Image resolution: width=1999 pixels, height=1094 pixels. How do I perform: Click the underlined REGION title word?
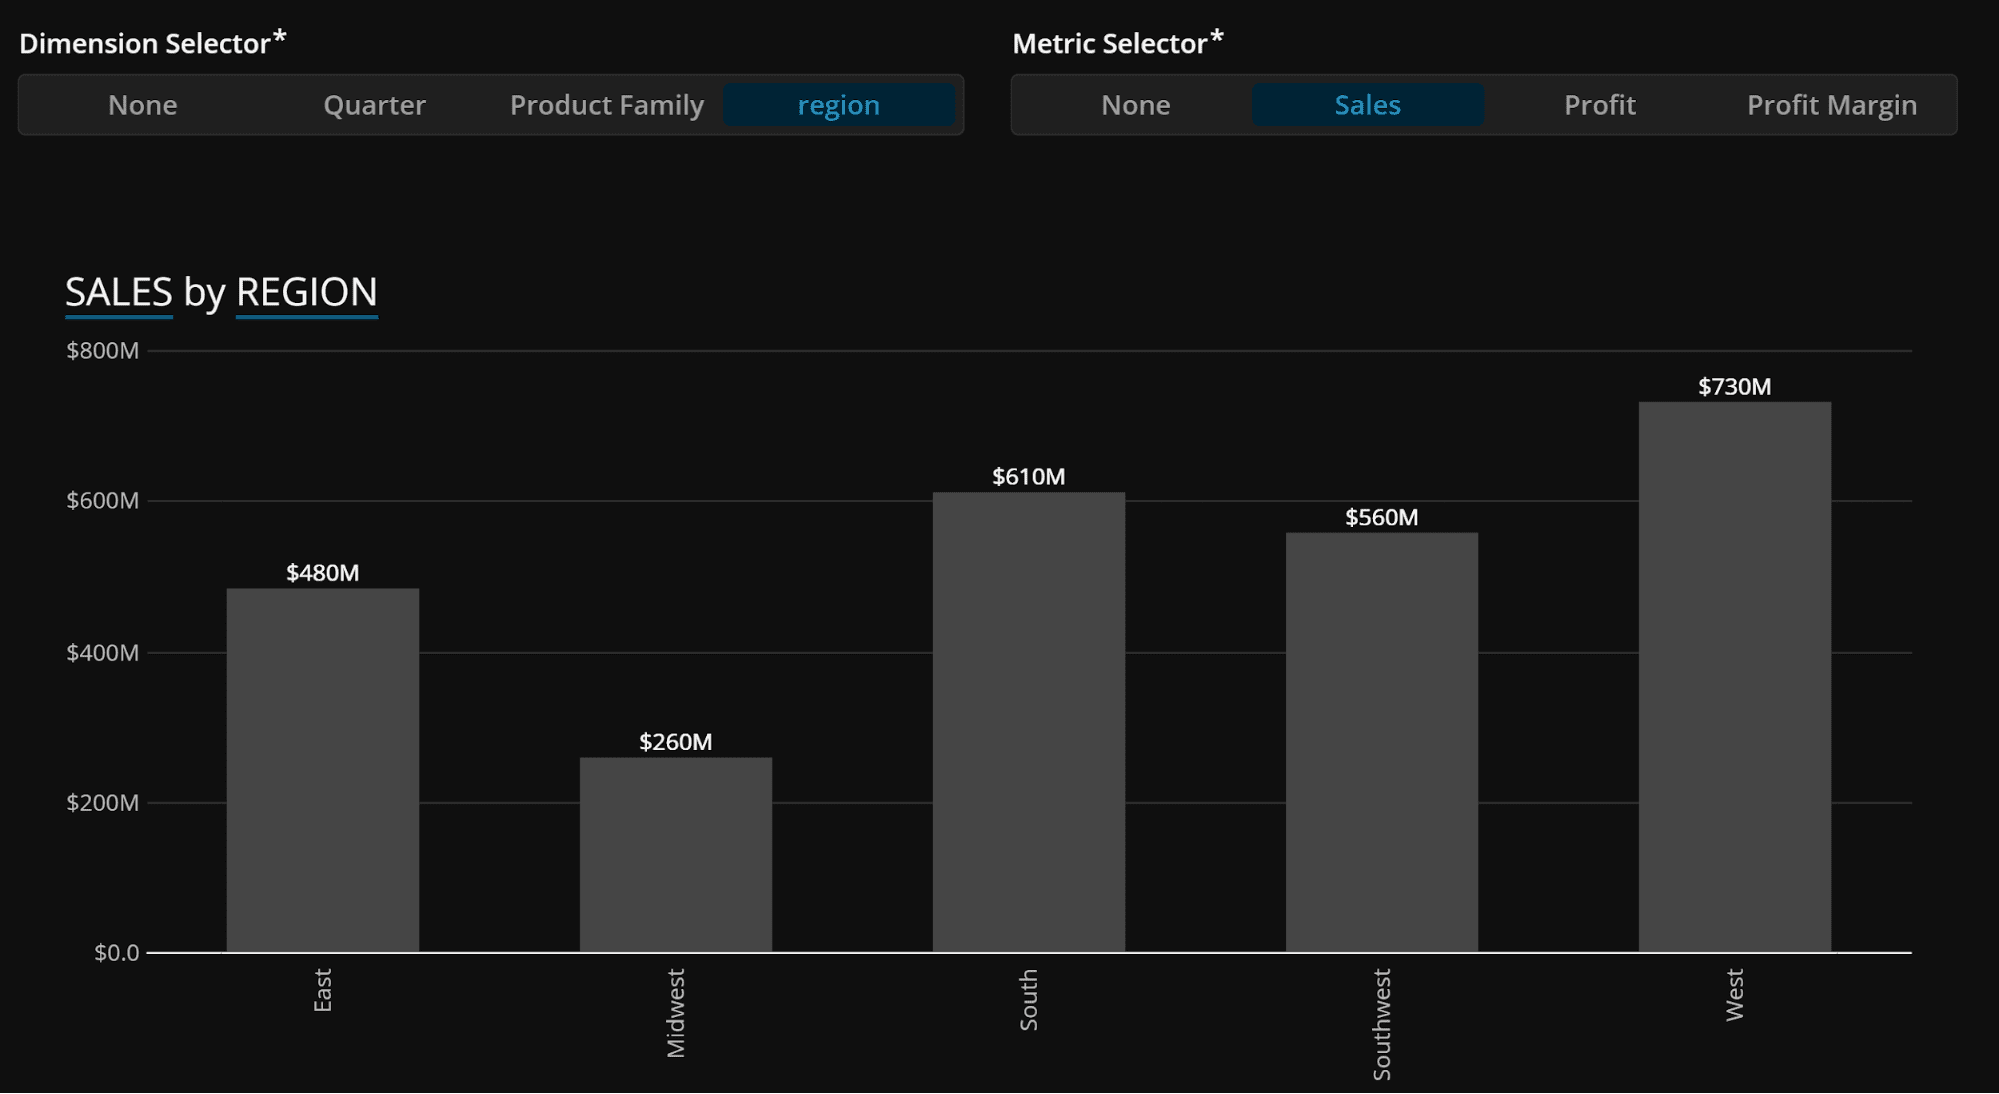306,292
